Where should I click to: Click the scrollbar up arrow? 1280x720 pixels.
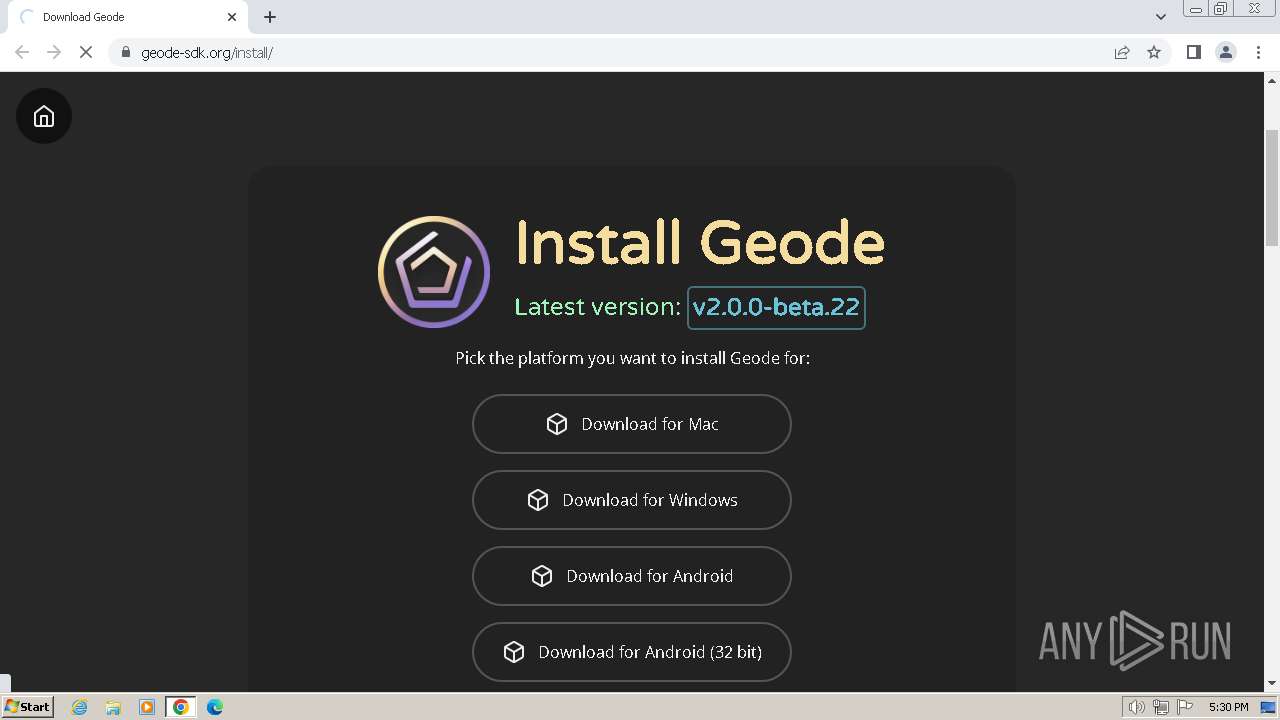click(x=1272, y=80)
